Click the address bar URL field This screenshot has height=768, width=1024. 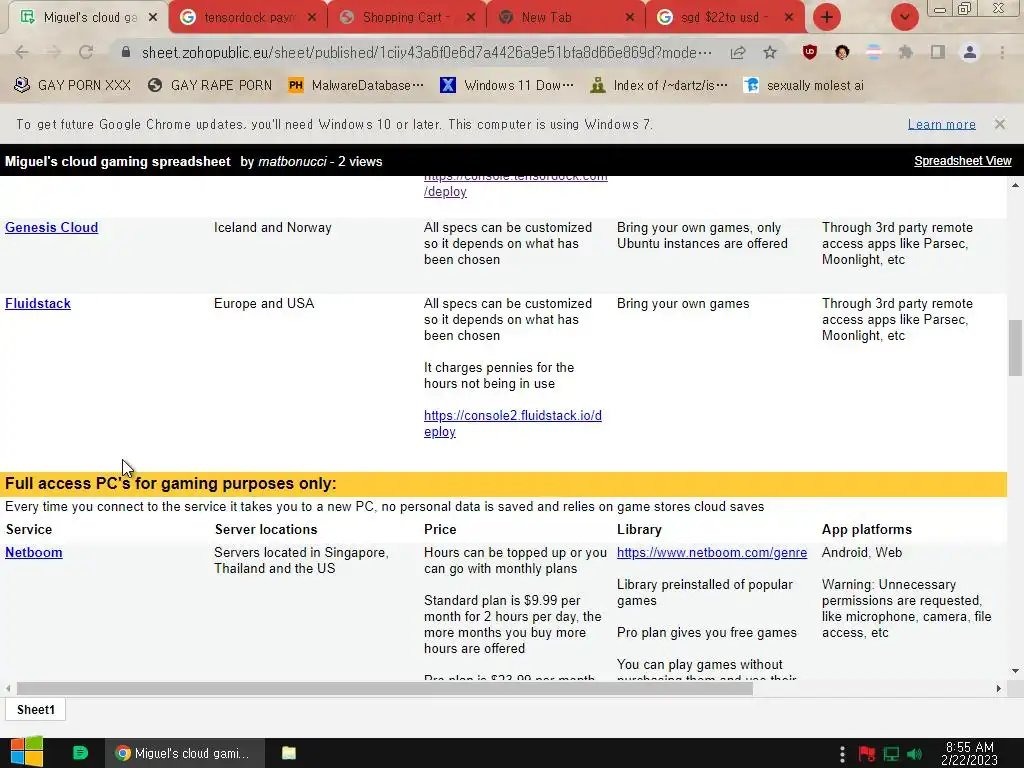pos(426,52)
